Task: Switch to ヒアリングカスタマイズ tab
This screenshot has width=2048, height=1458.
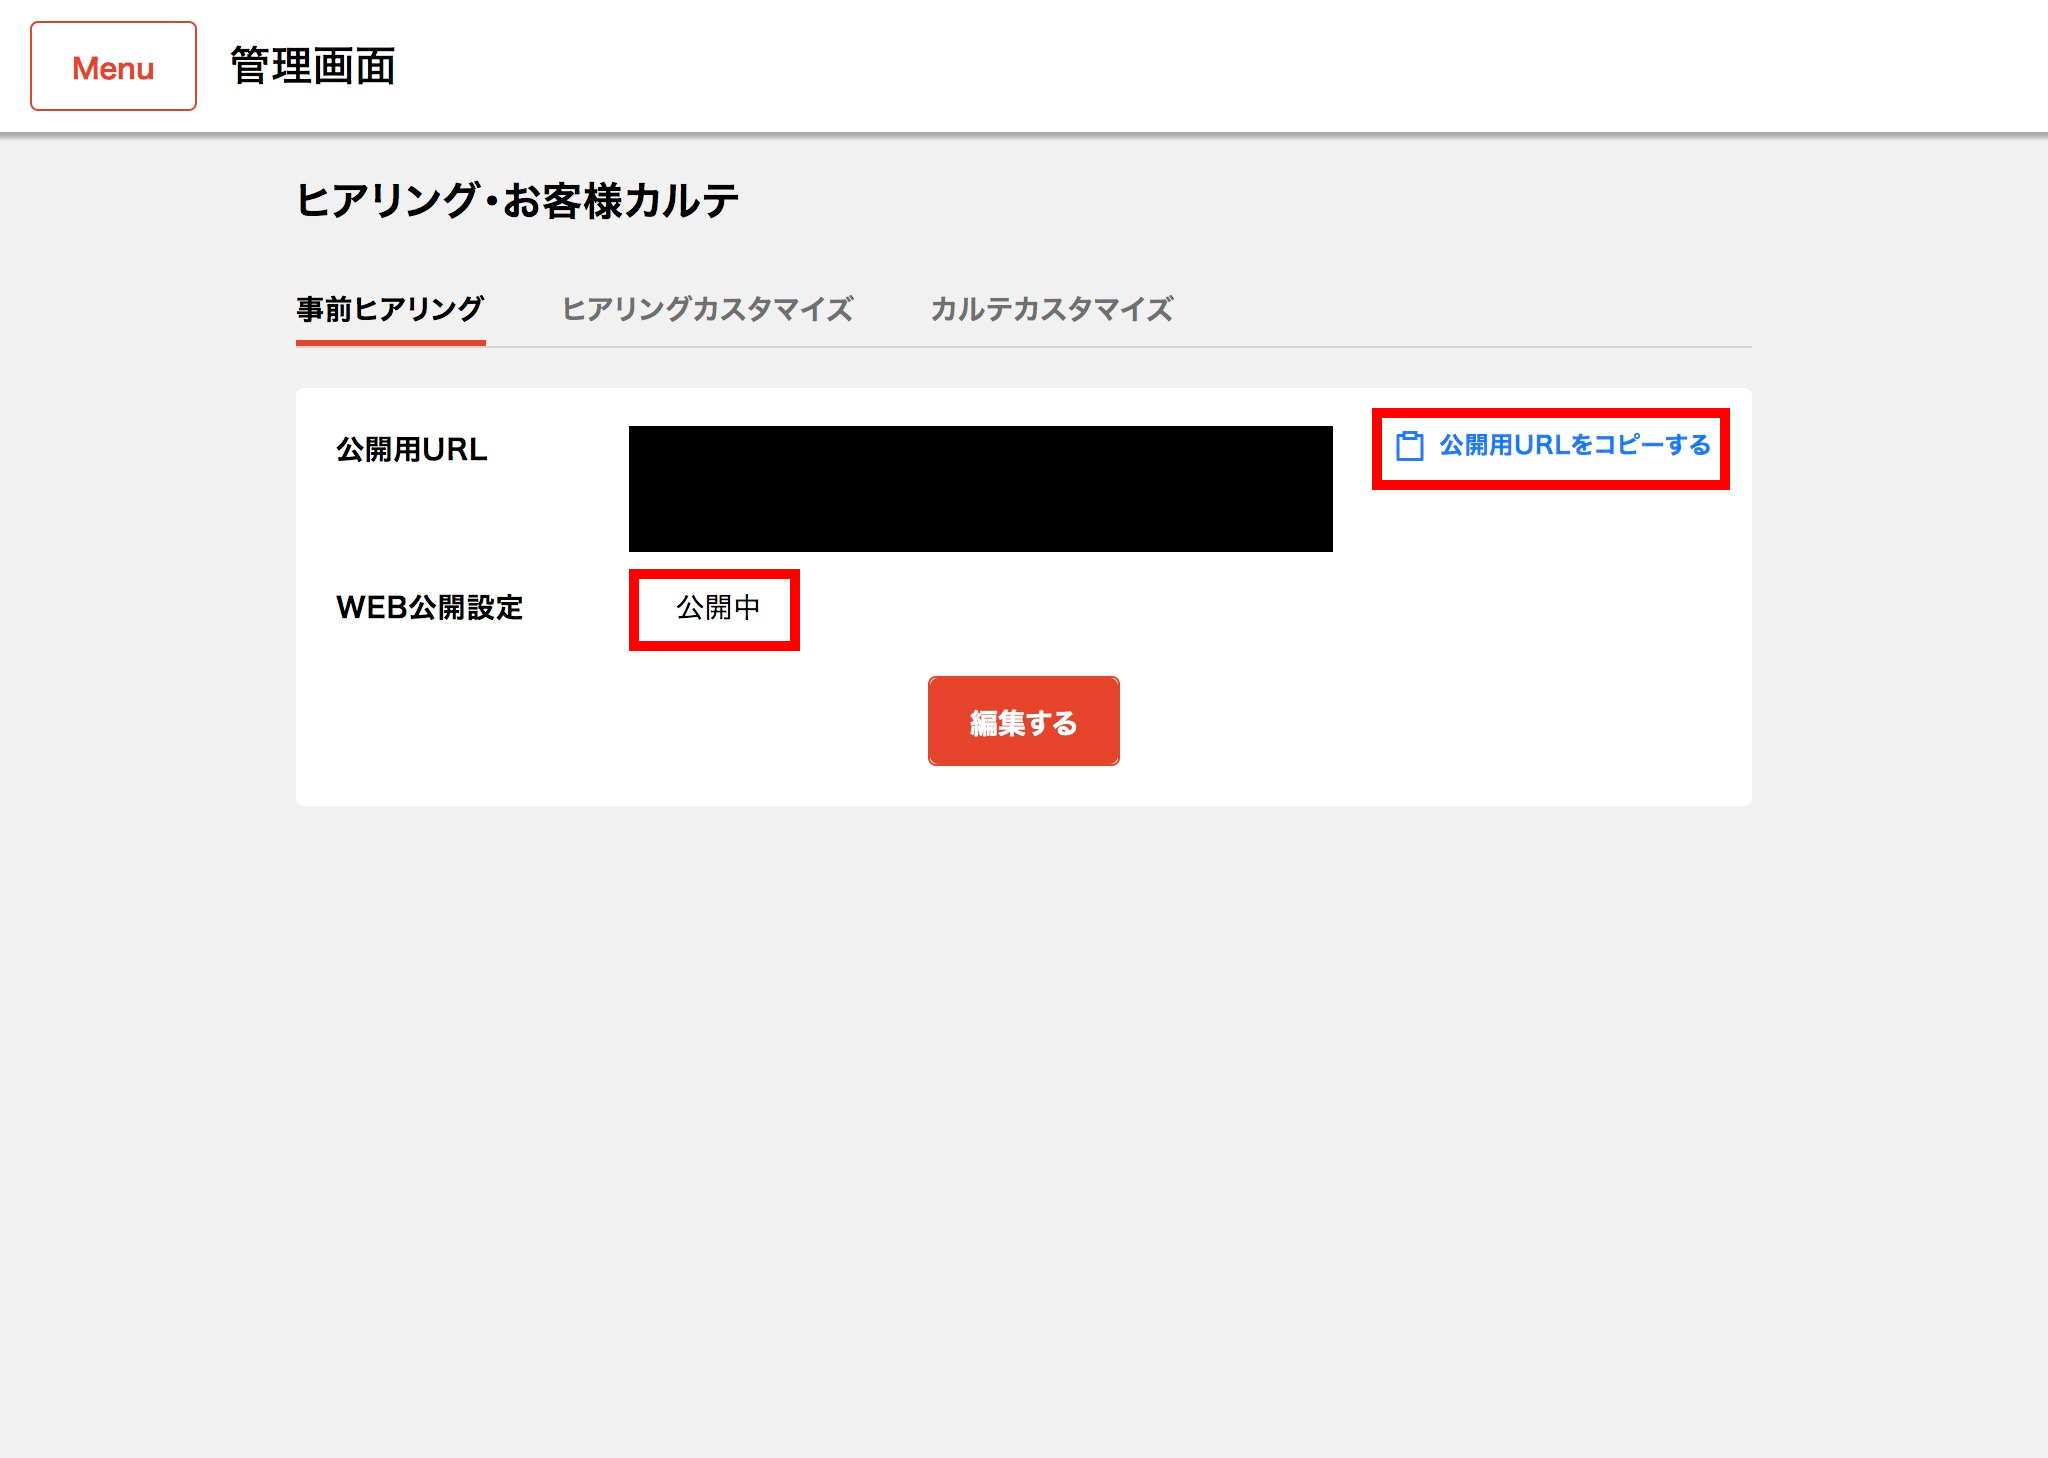Action: [708, 309]
